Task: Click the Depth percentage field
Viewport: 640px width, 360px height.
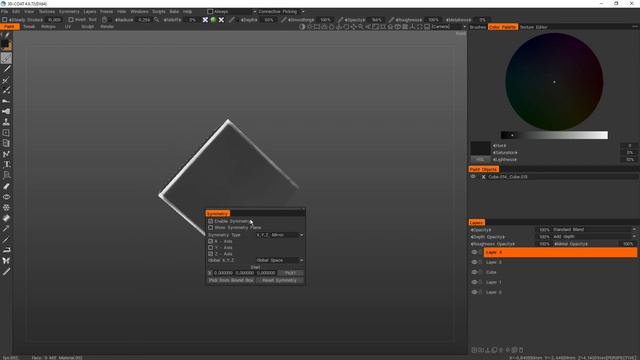Action: (269, 20)
